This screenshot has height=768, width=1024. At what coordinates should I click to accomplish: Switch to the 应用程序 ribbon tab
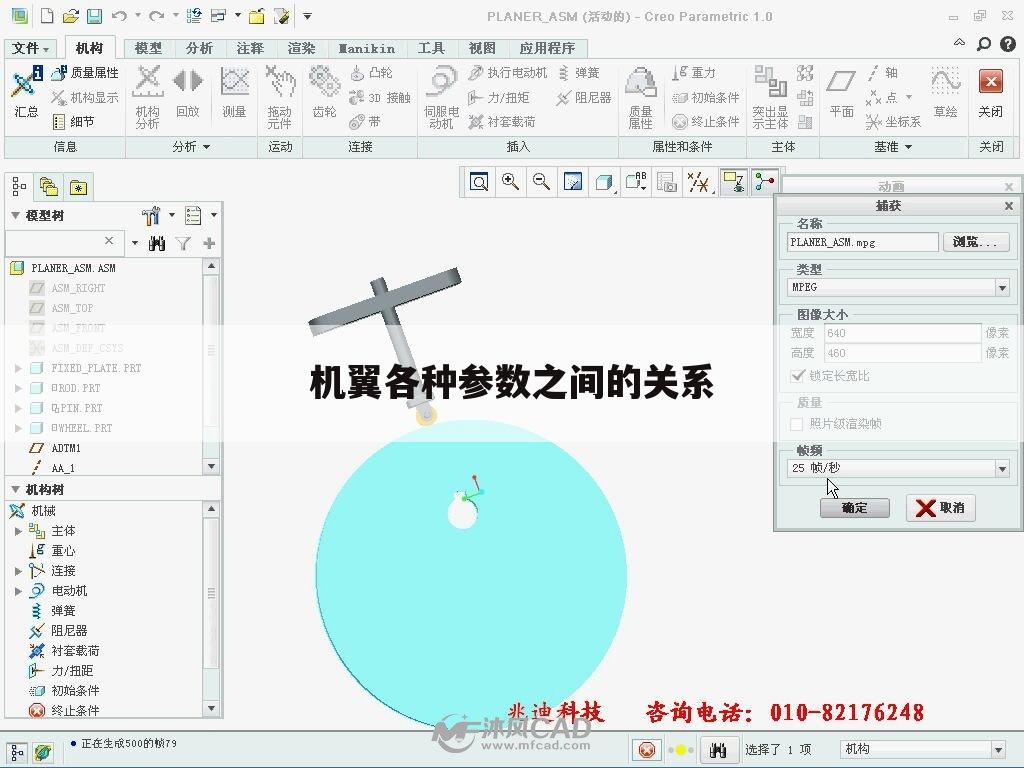547,48
